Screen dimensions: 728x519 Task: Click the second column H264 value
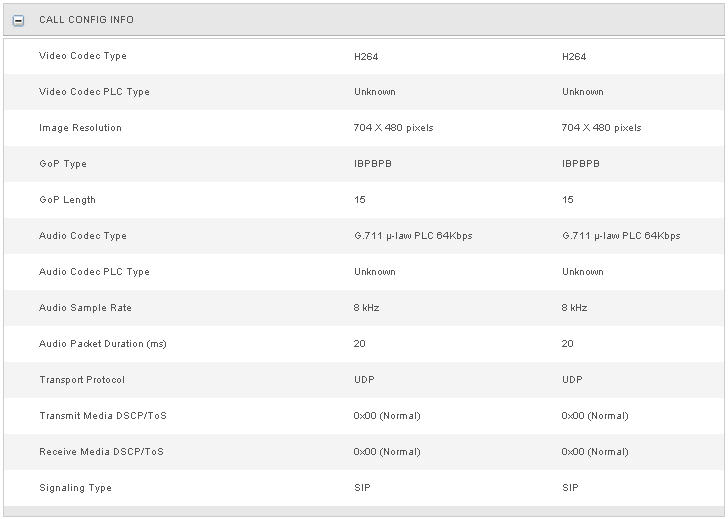click(574, 57)
